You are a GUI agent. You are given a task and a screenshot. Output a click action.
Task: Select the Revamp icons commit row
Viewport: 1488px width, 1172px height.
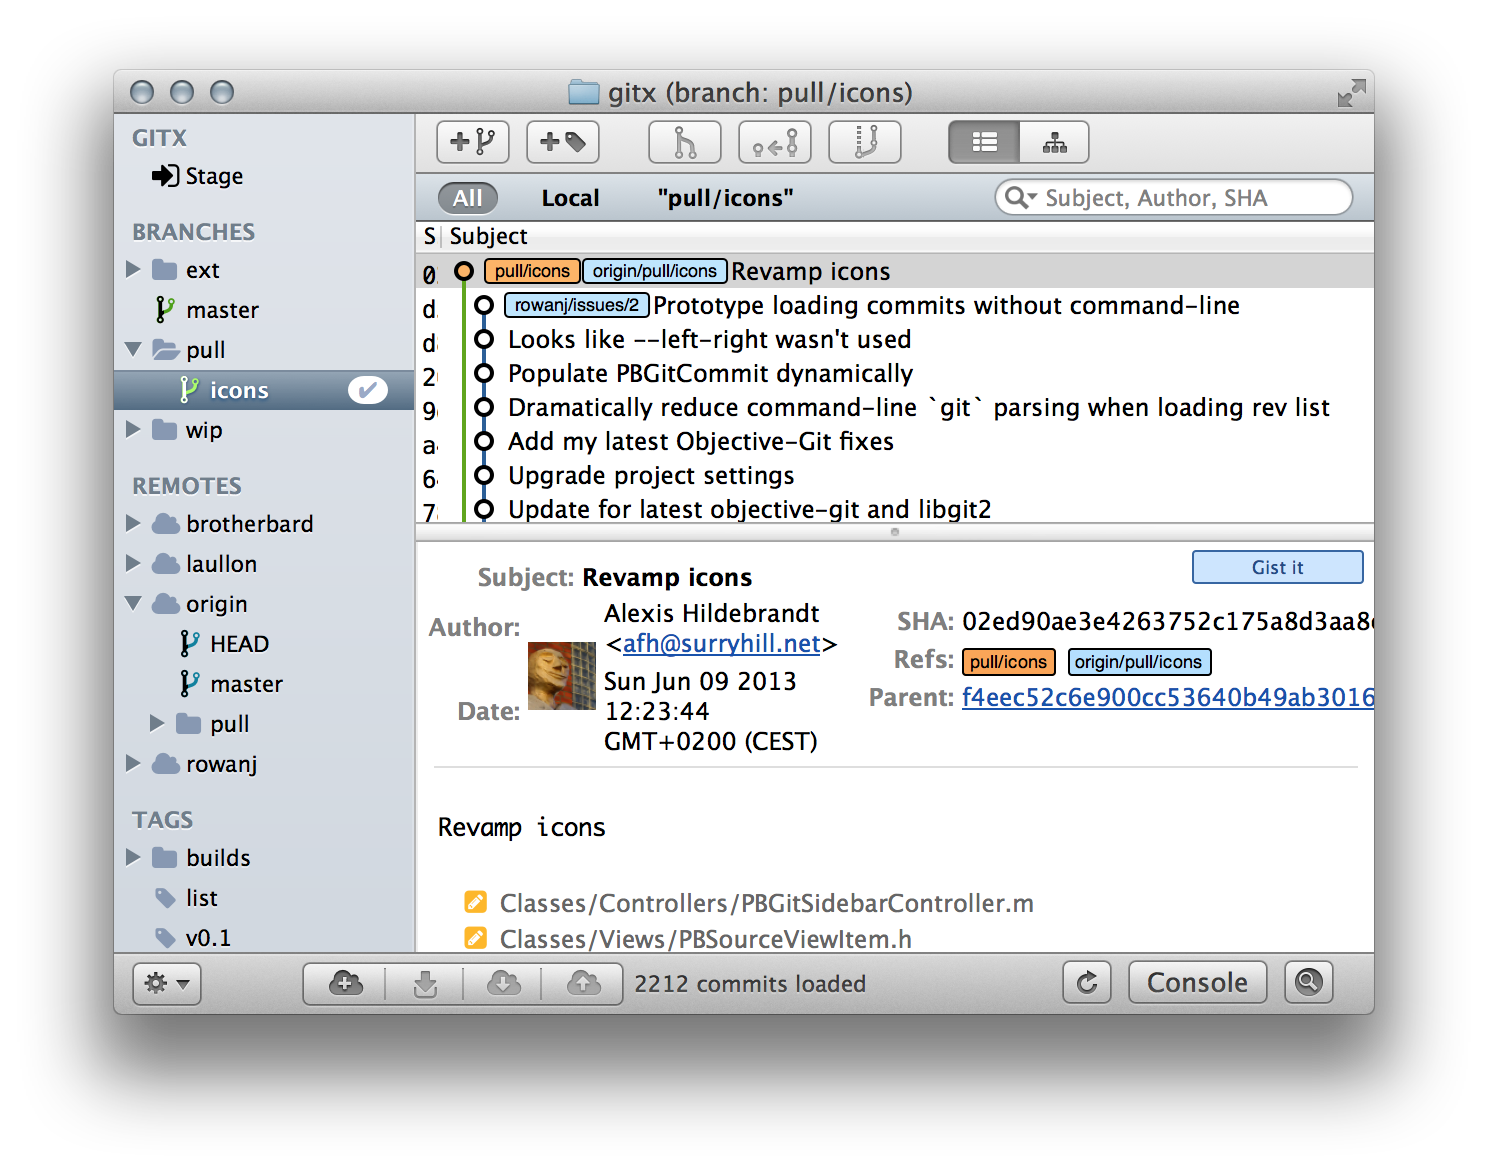pos(894,271)
